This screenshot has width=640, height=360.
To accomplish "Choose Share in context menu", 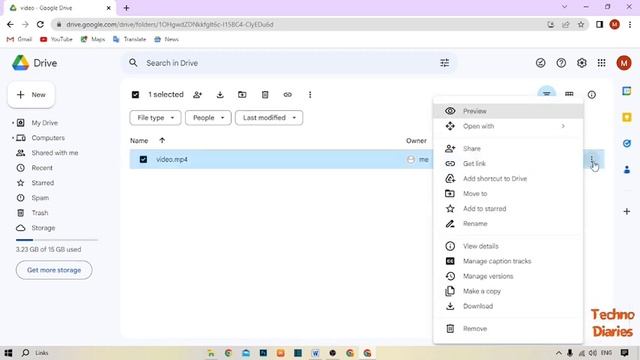I will 508,149.
